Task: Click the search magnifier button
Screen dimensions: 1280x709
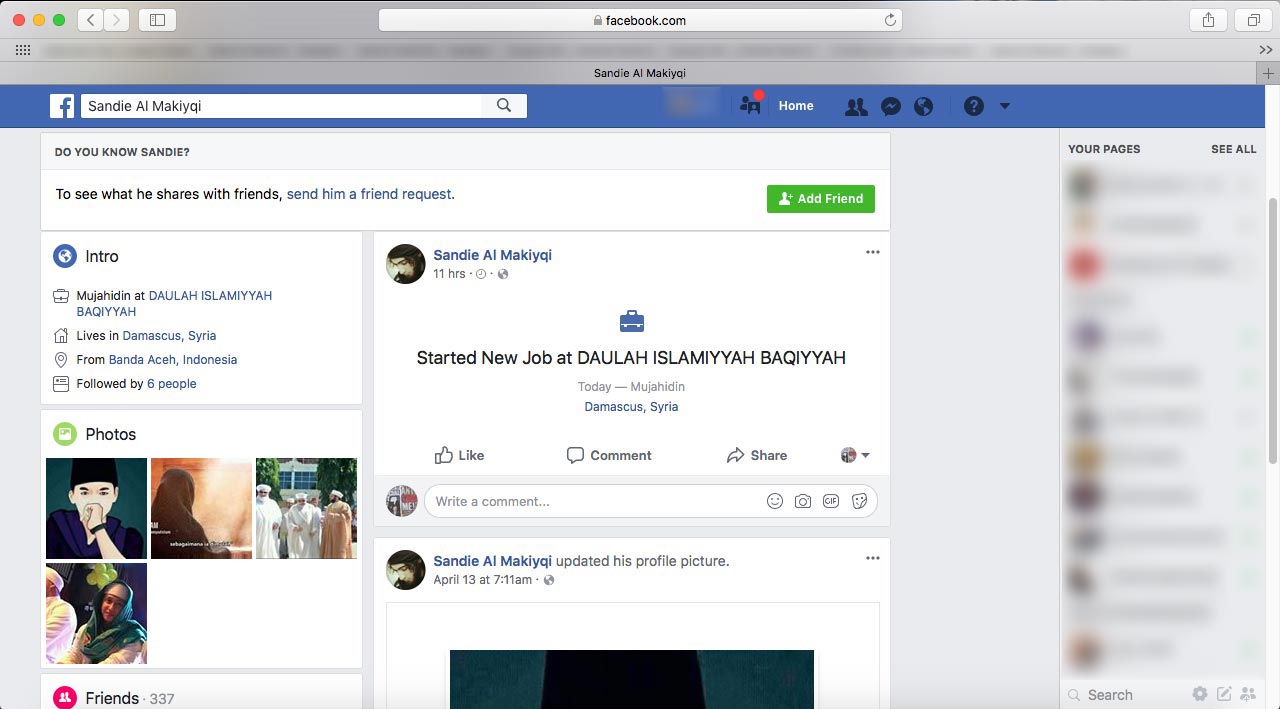Action: (x=504, y=106)
